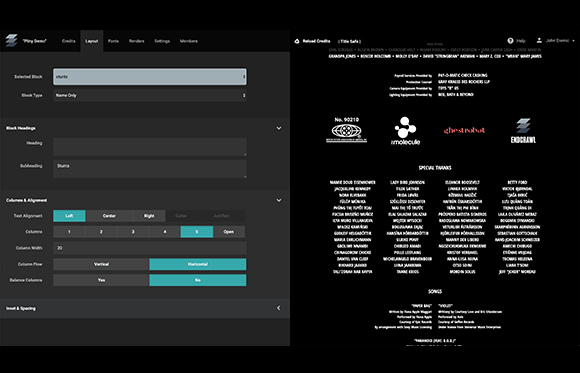Open the Members tab
This screenshot has width=580, height=373.
(189, 41)
